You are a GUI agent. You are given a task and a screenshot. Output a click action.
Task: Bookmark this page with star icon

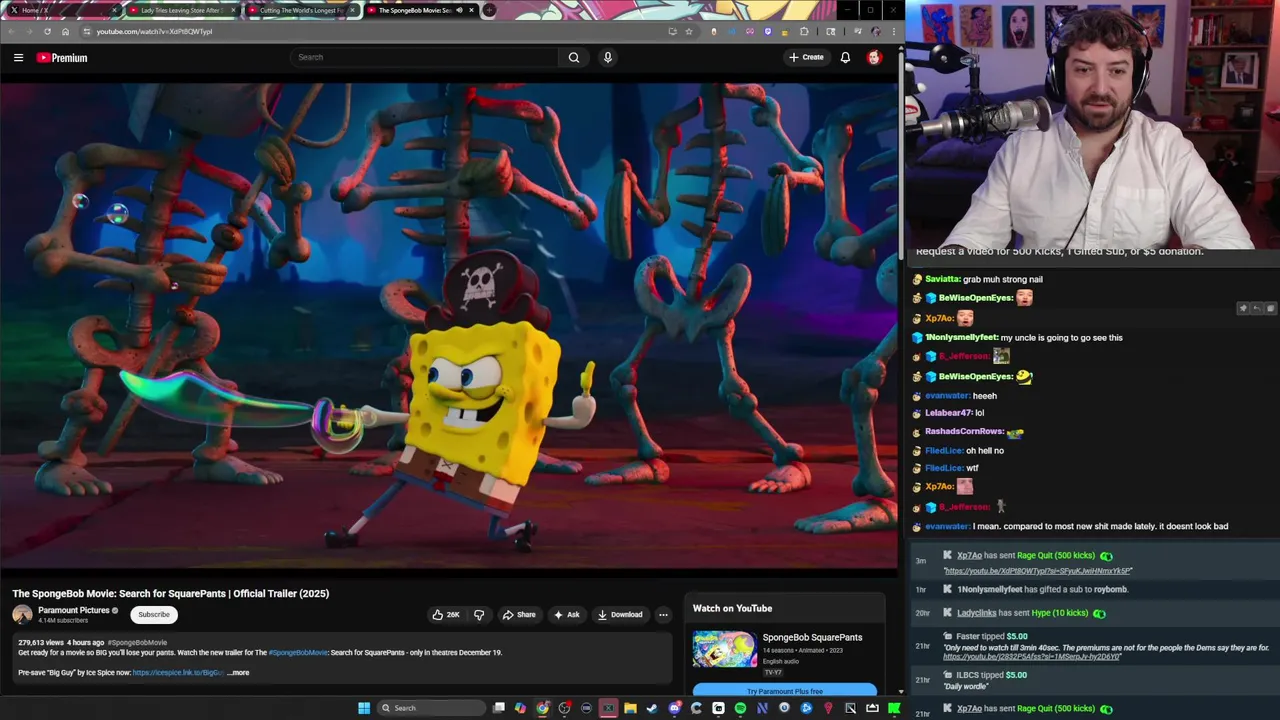[689, 31]
